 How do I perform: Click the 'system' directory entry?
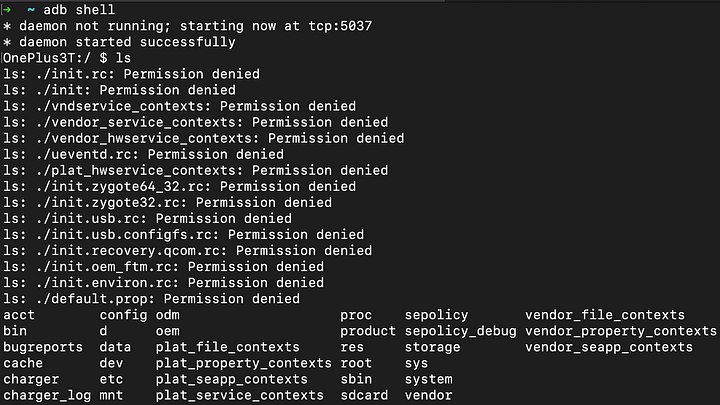click(428, 379)
